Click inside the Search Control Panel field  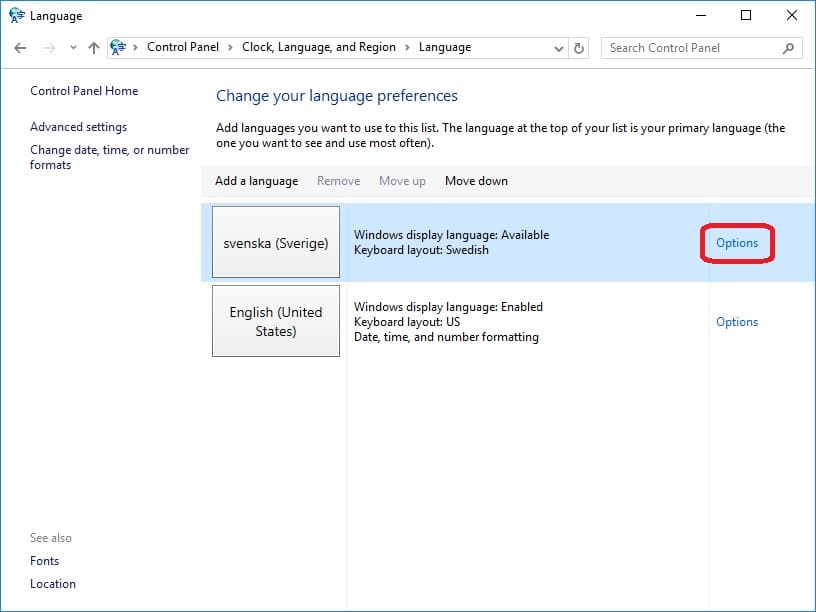(x=690, y=47)
